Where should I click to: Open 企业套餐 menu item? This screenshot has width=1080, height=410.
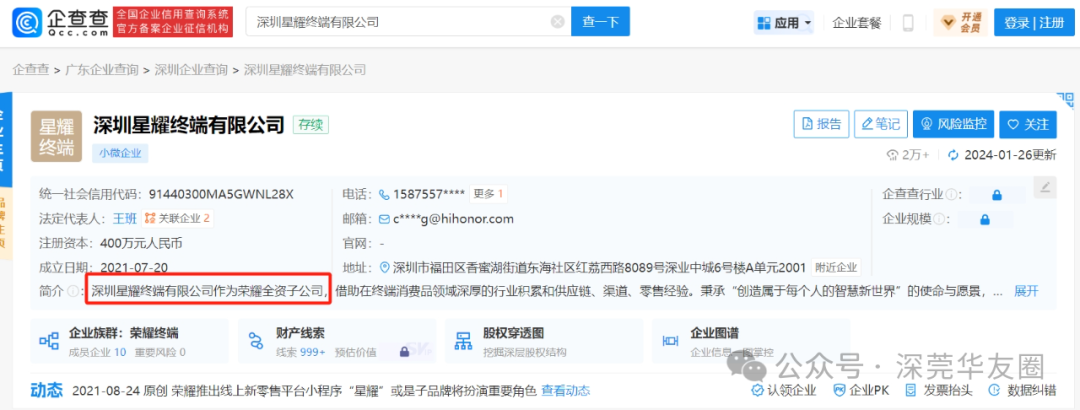(x=857, y=23)
